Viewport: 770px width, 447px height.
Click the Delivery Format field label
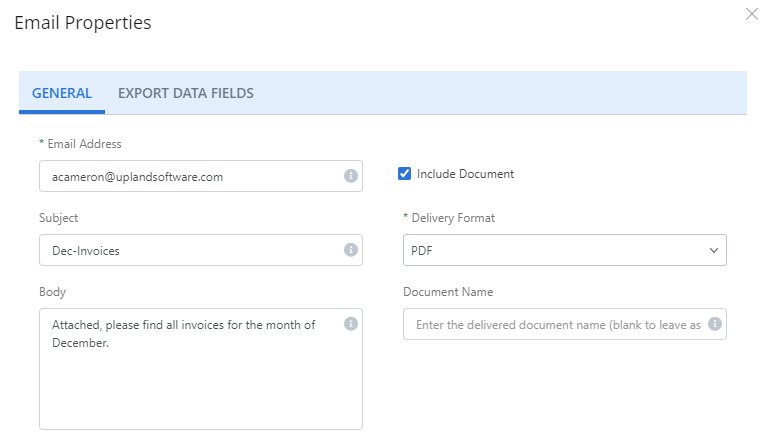pos(452,218)
